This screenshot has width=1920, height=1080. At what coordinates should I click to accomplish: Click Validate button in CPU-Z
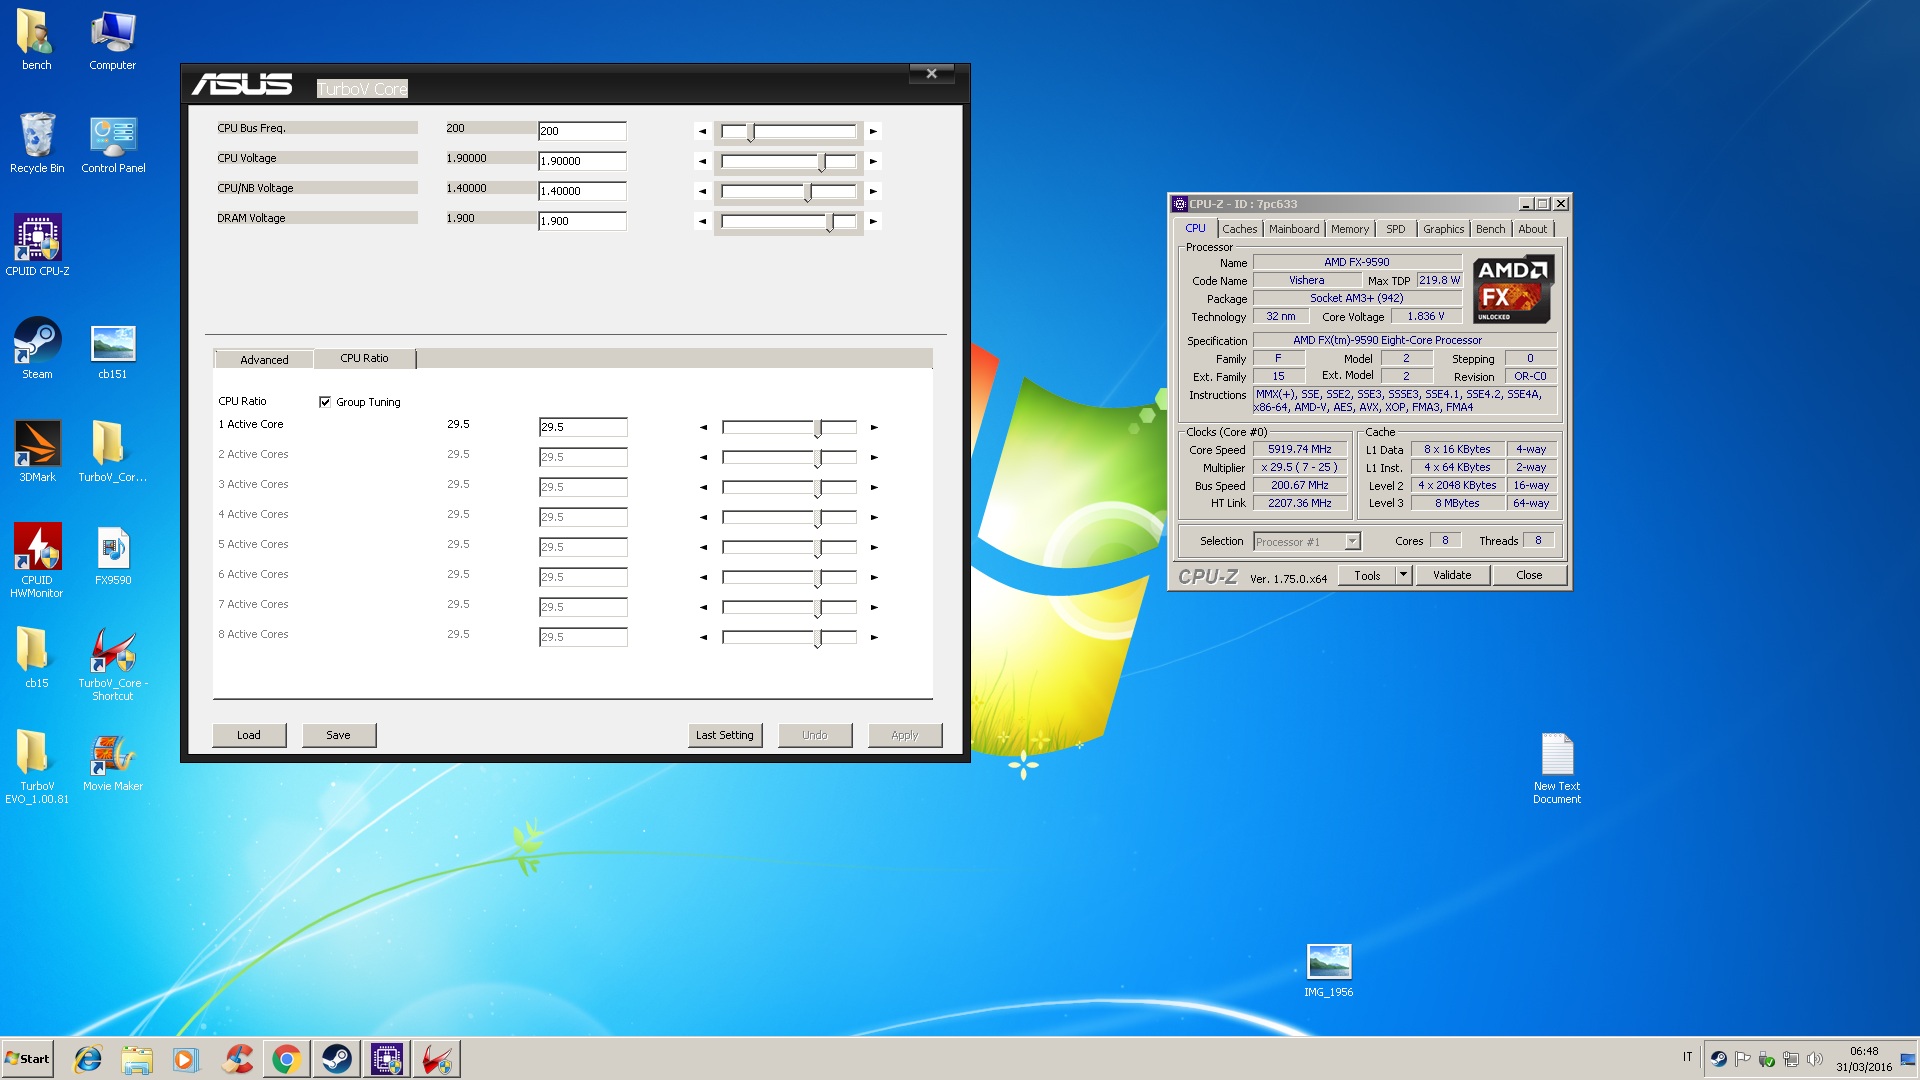click(1452, 575)
